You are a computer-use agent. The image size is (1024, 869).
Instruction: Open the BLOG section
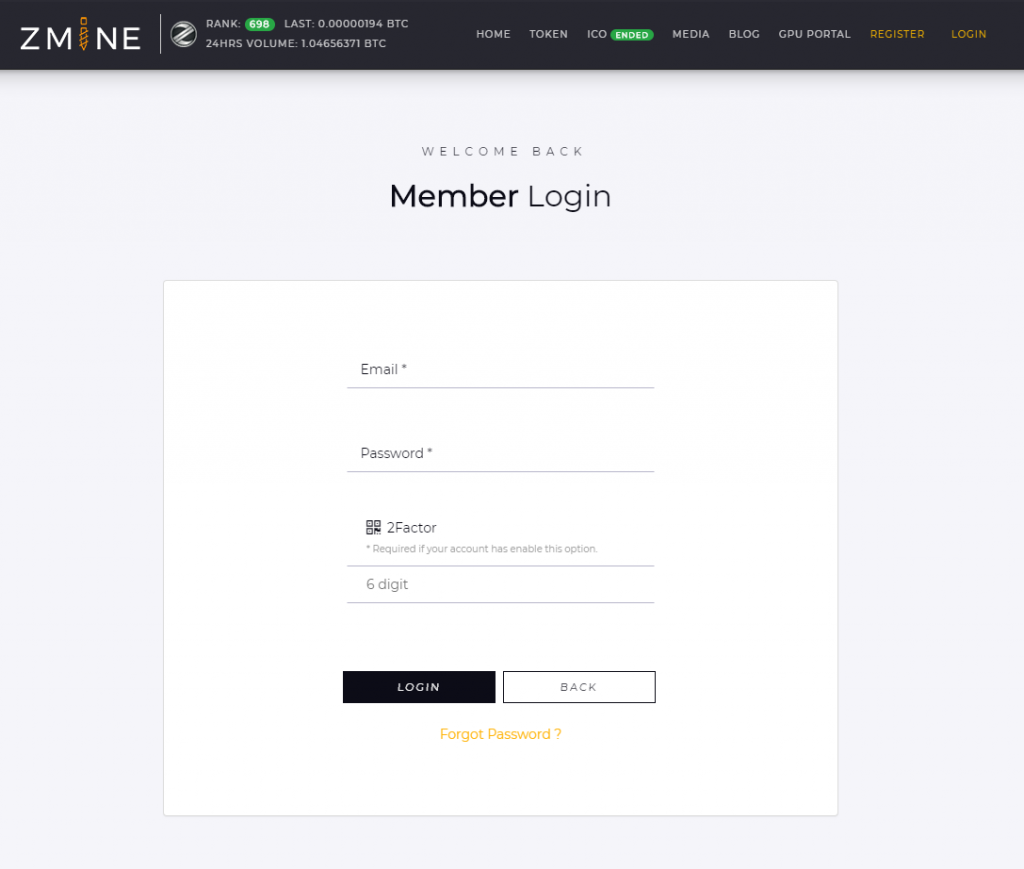(x=744, y=34)
